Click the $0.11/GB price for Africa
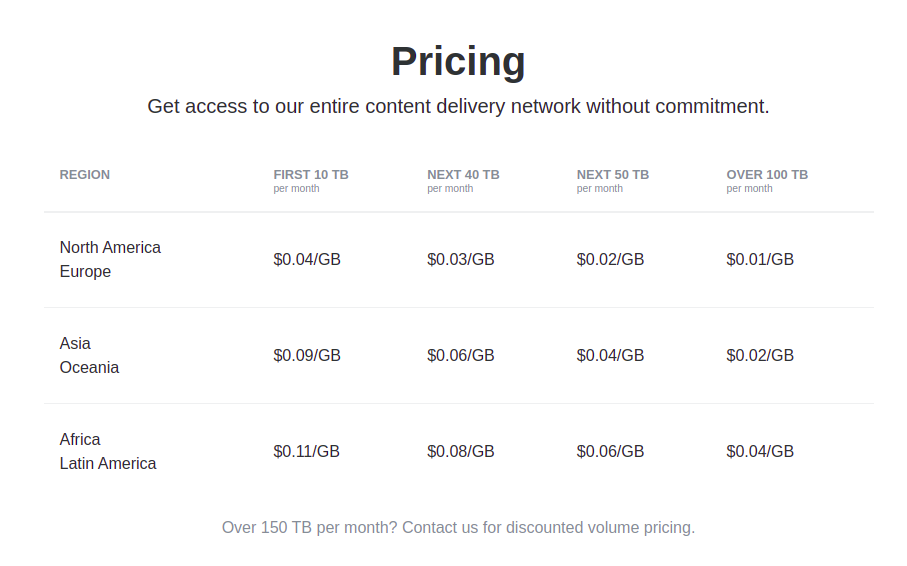Viewport: 907px width, 566px height. (x=306, y=452)
